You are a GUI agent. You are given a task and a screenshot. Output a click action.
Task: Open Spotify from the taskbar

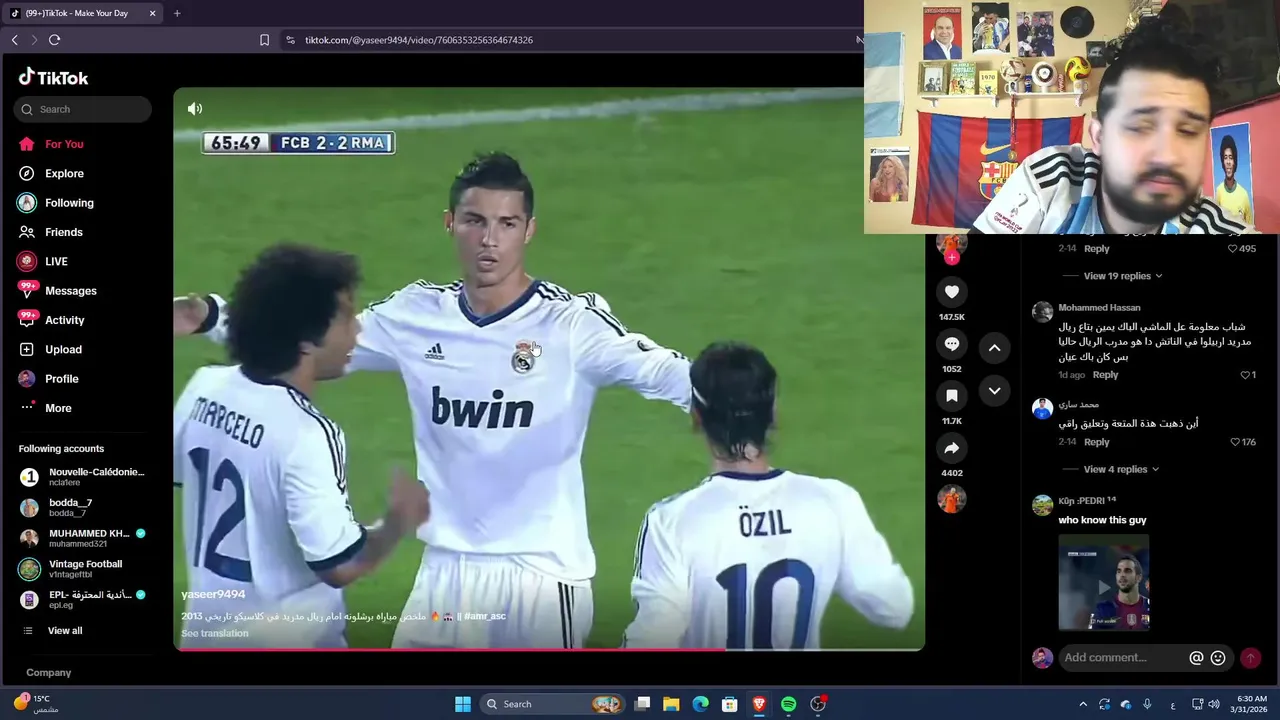point(788,704)
